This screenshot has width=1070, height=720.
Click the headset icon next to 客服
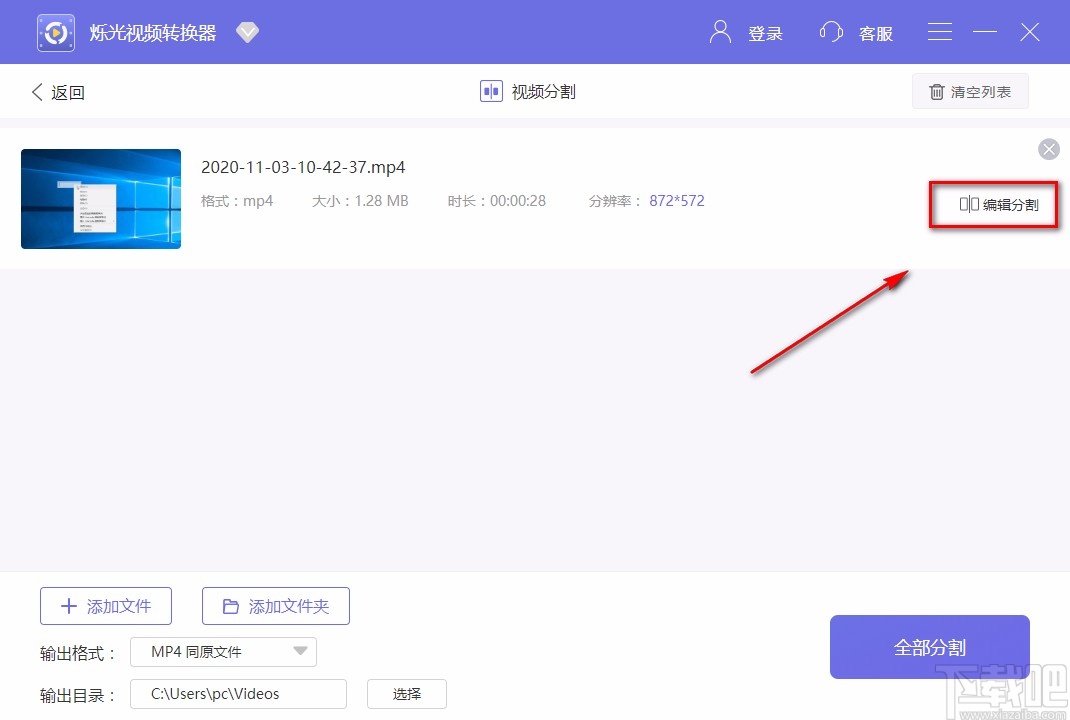[831, 31]
